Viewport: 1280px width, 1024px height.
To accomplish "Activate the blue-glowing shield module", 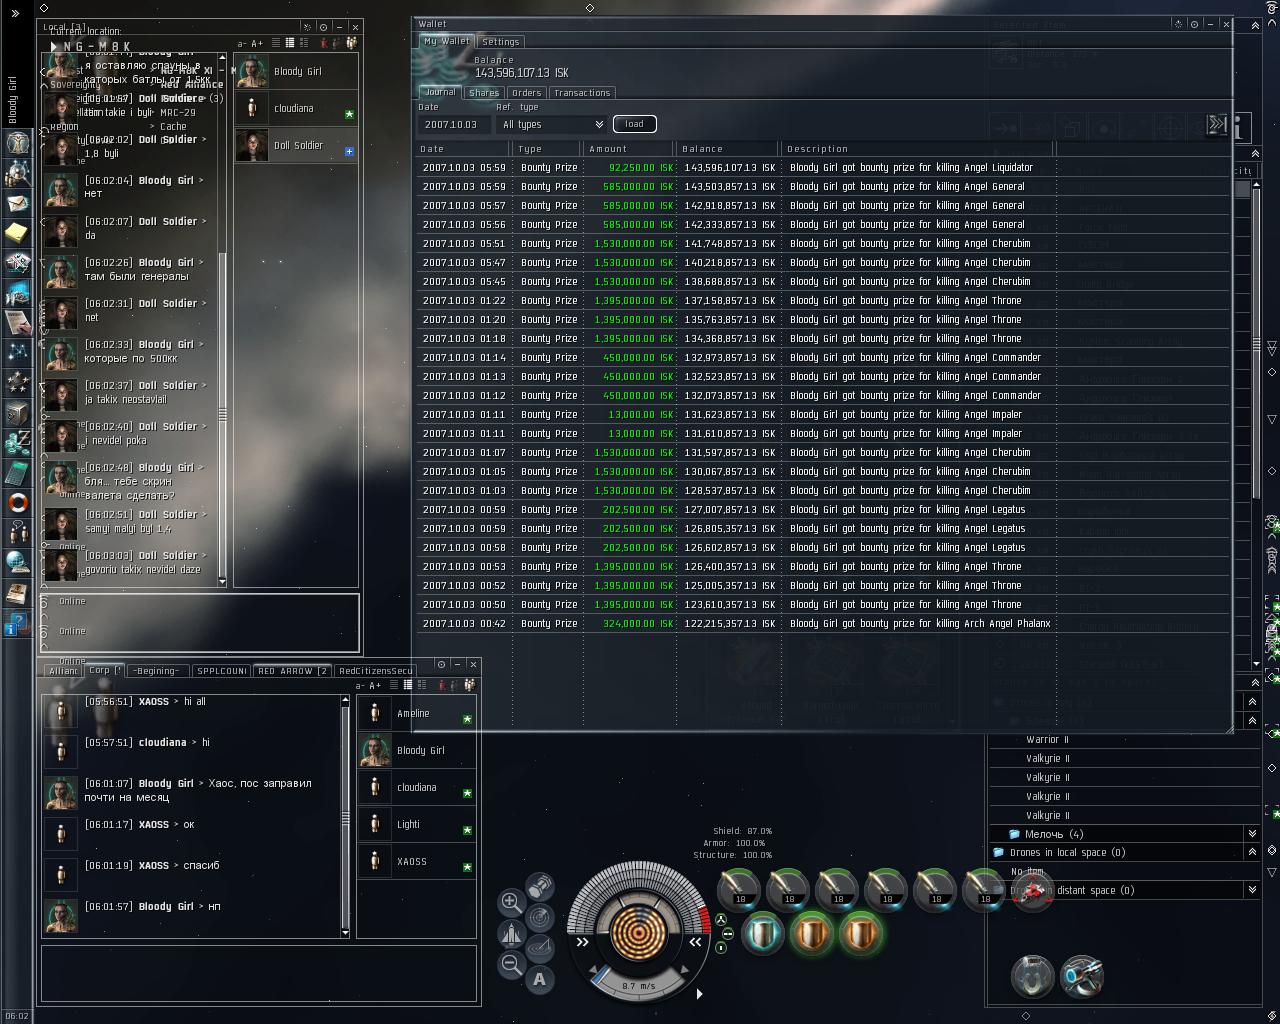I will pyautogui.click(x=763, y=935).
